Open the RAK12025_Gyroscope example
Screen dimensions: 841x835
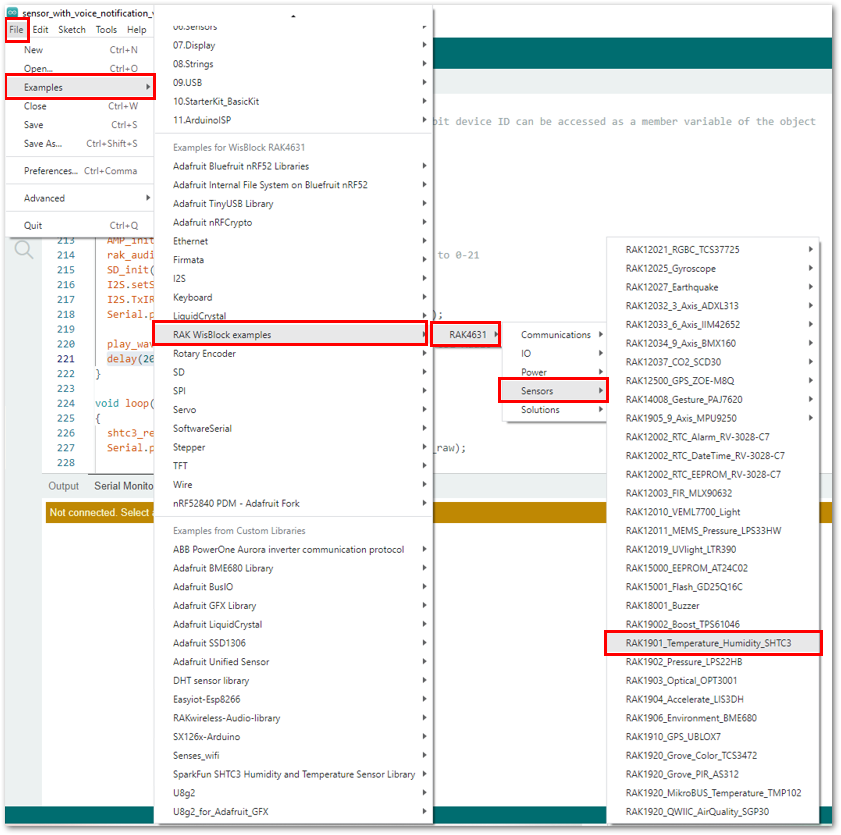[x=672, y=268]
